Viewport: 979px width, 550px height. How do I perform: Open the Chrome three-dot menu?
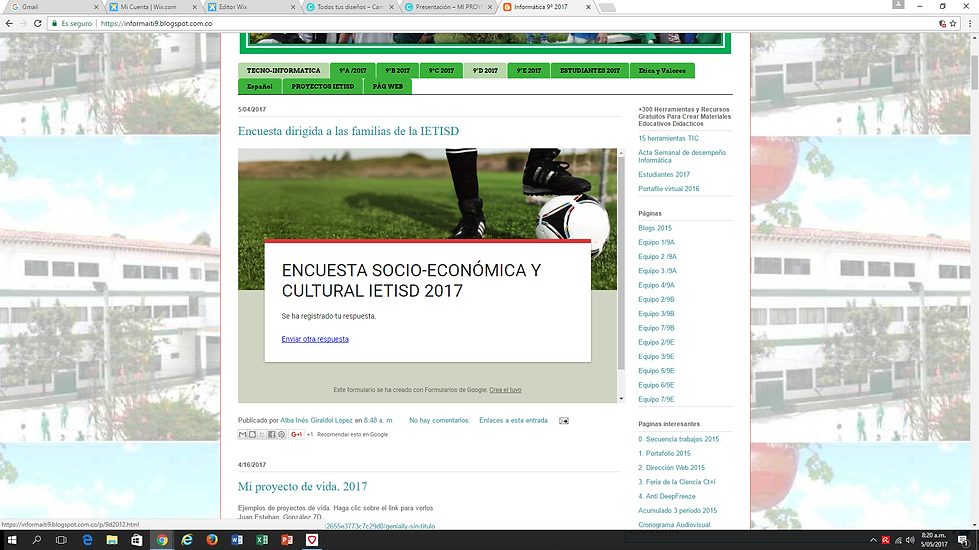pos(970,24)
